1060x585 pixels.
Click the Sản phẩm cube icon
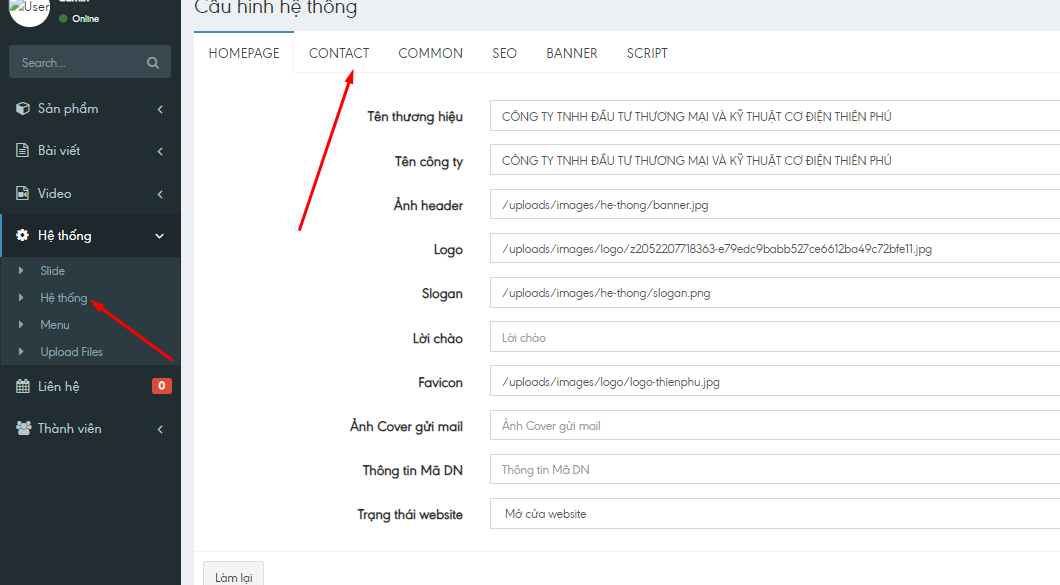[x=23, y=108]
